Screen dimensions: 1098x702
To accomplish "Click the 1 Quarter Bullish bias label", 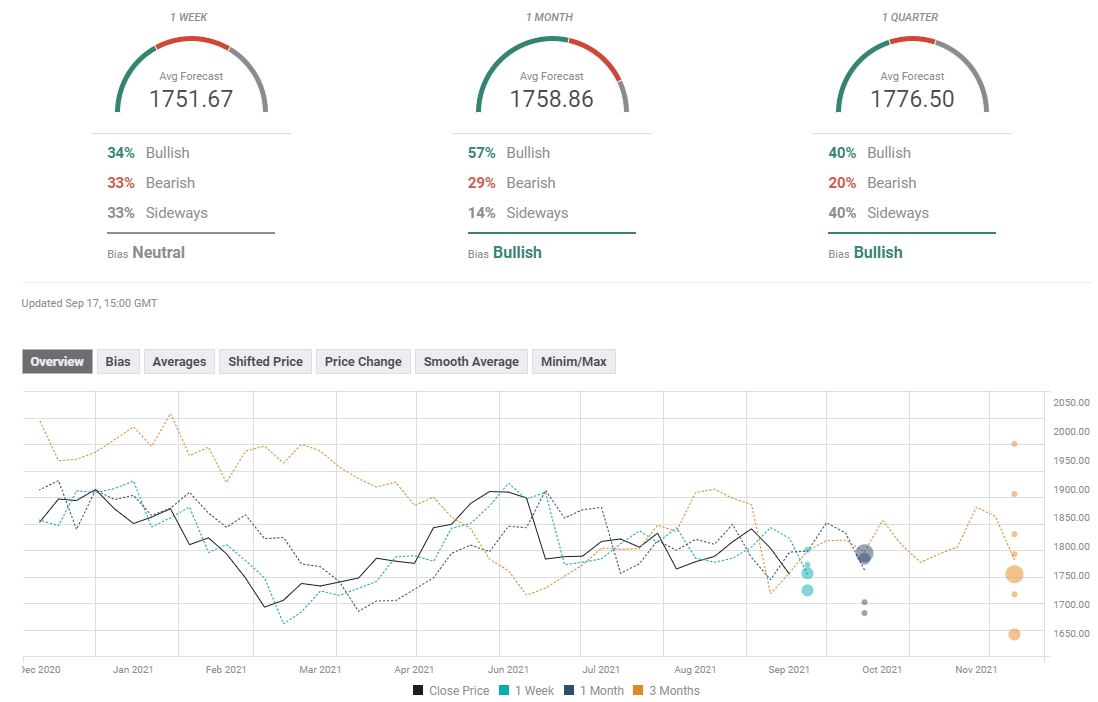I will [x=877, y=253].
